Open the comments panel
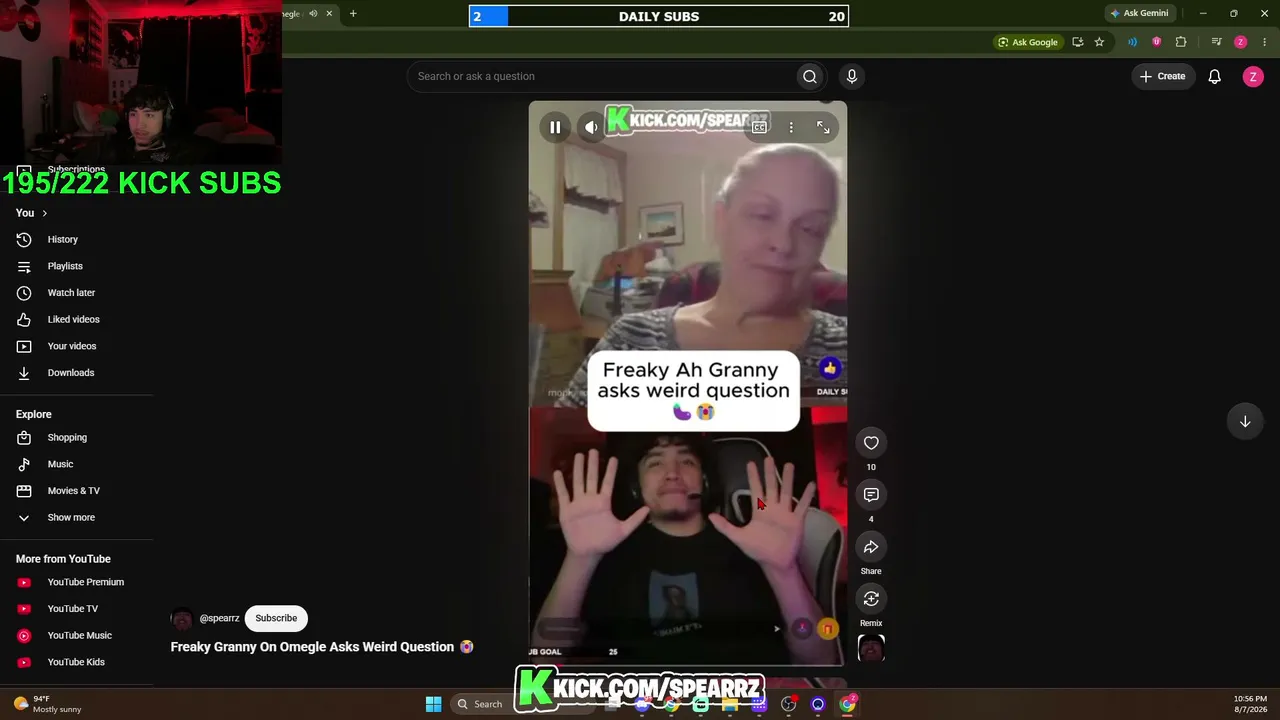 [x=871, y=495]
